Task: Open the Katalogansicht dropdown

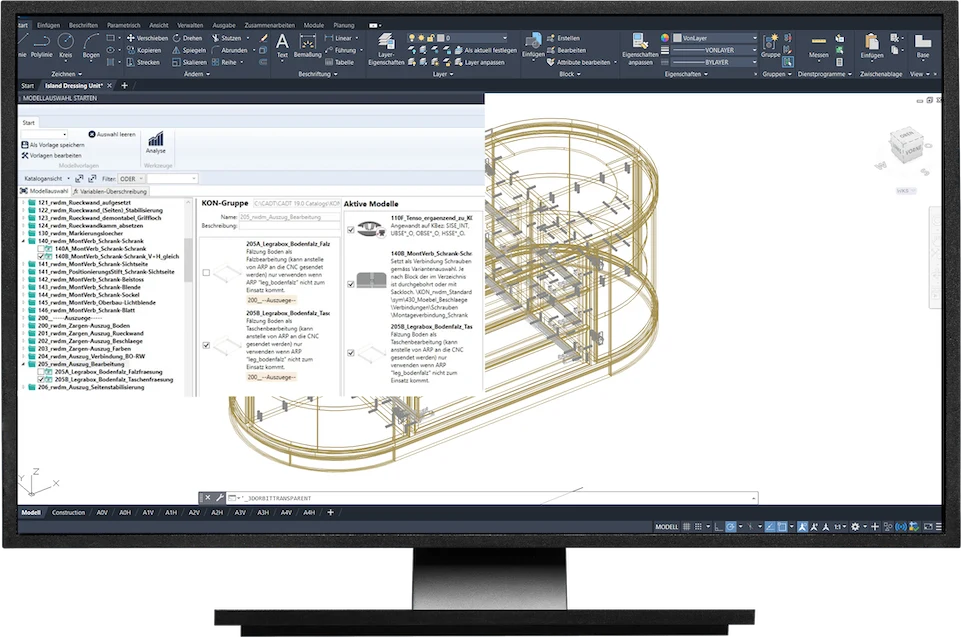Action: tap(46, 178)
